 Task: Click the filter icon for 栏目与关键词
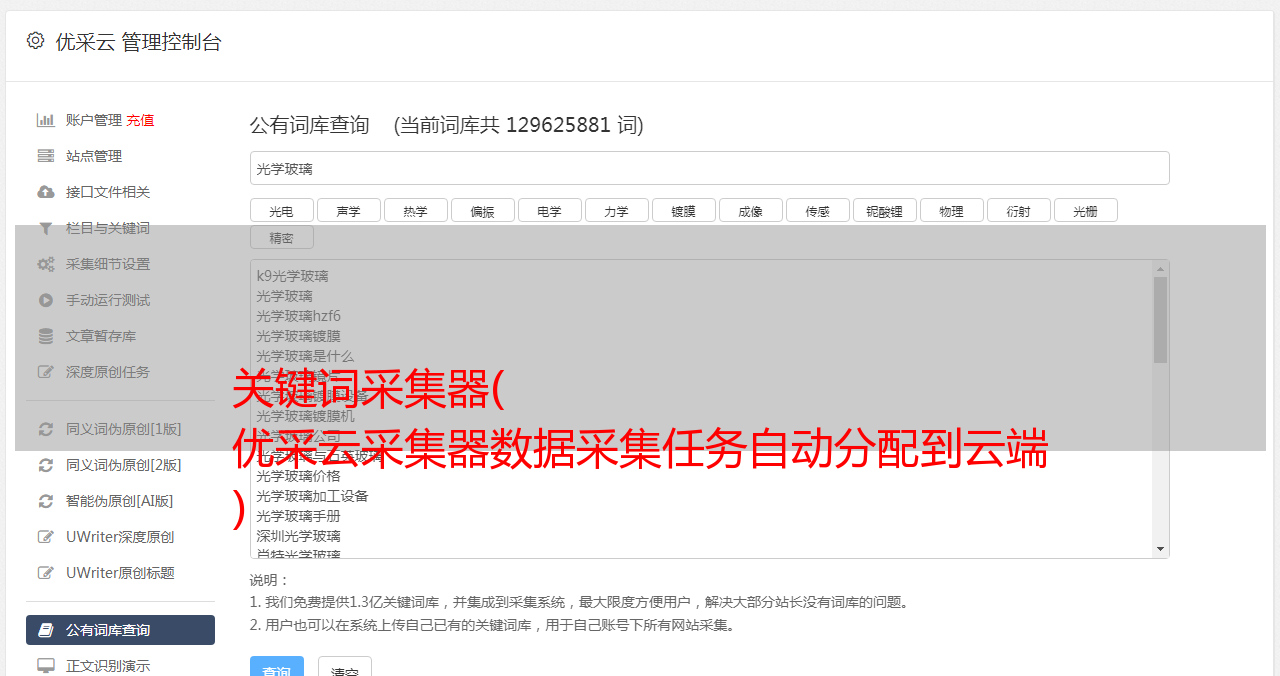[x=45, y=228]
